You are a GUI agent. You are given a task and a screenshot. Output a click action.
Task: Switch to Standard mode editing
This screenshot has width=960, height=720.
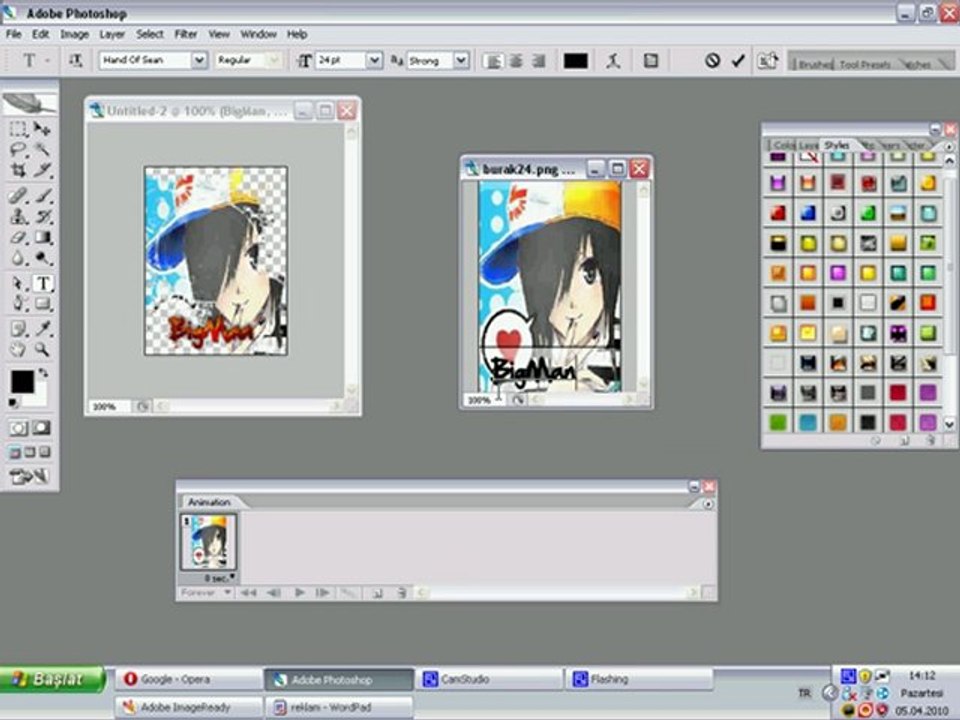point(18,428)
